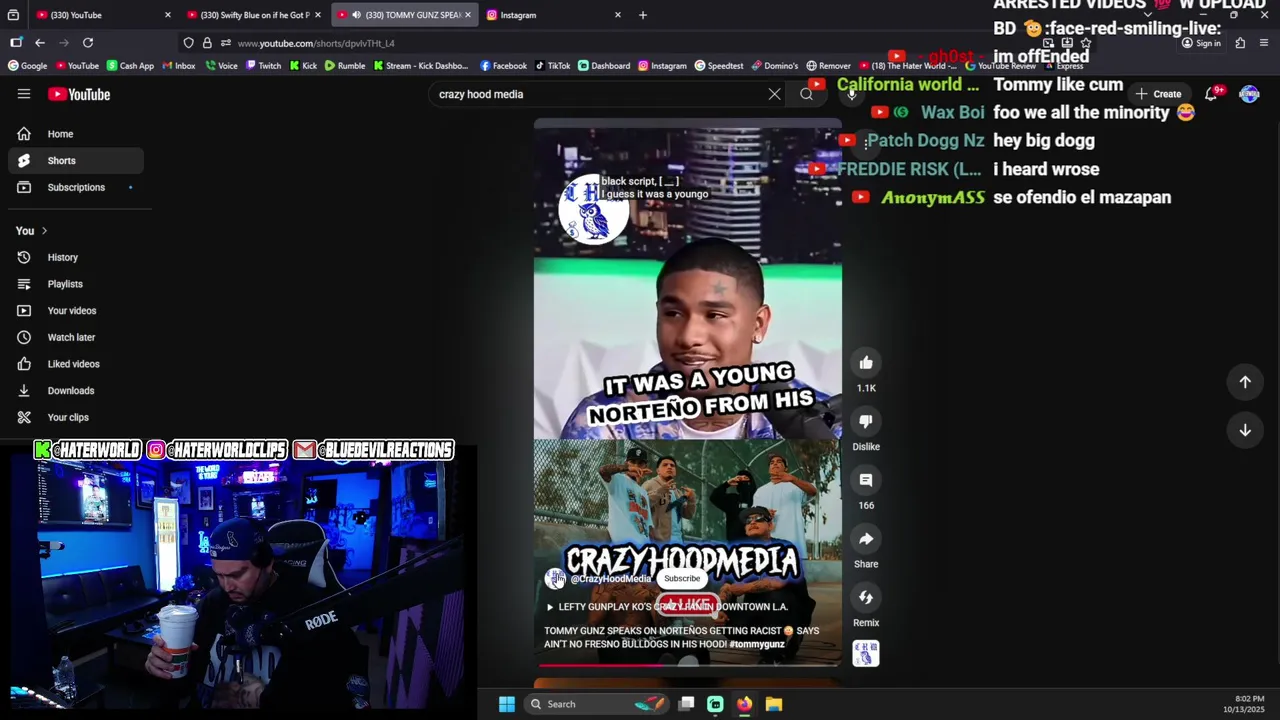Open Firefox View in tab strip
The height and width of the screenshot is (720, 1280).
[13, 15]
